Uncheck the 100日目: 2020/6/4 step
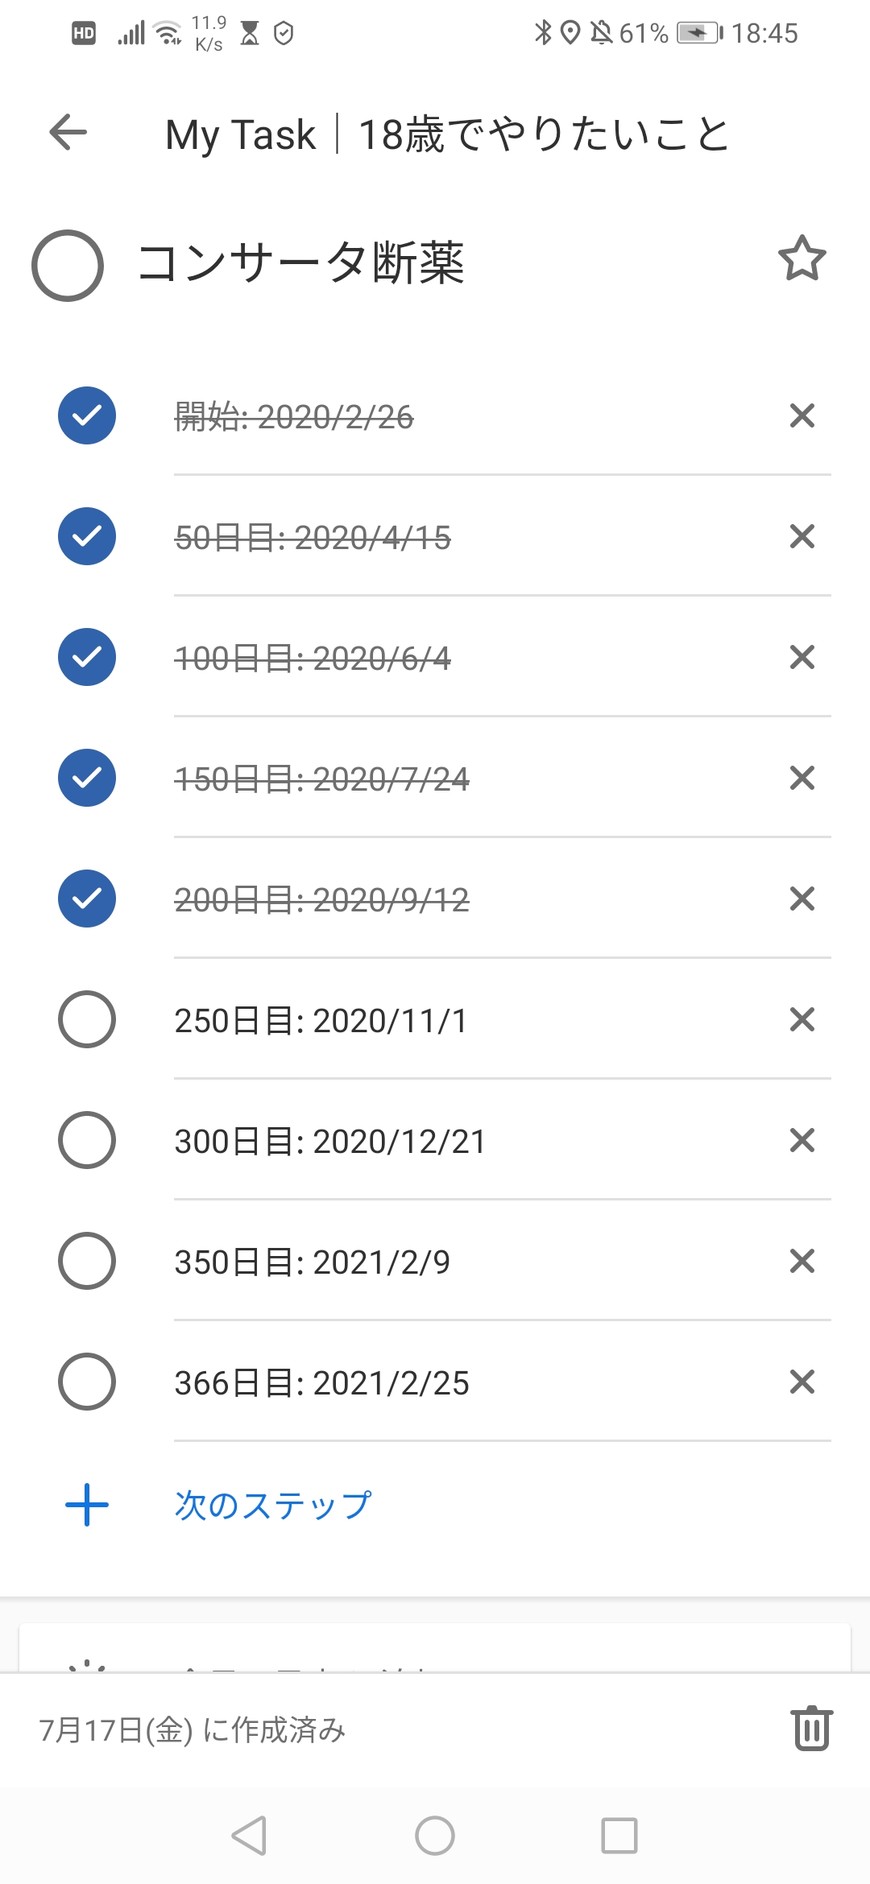This screenshot has height=1884, width=870. point(87,657)
